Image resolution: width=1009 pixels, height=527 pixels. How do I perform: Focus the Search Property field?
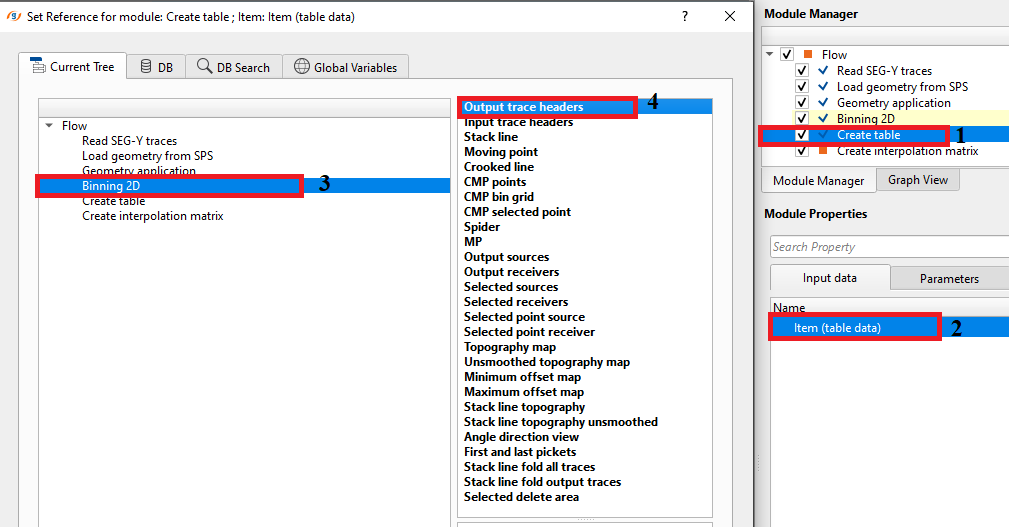(x=889, y=247)
